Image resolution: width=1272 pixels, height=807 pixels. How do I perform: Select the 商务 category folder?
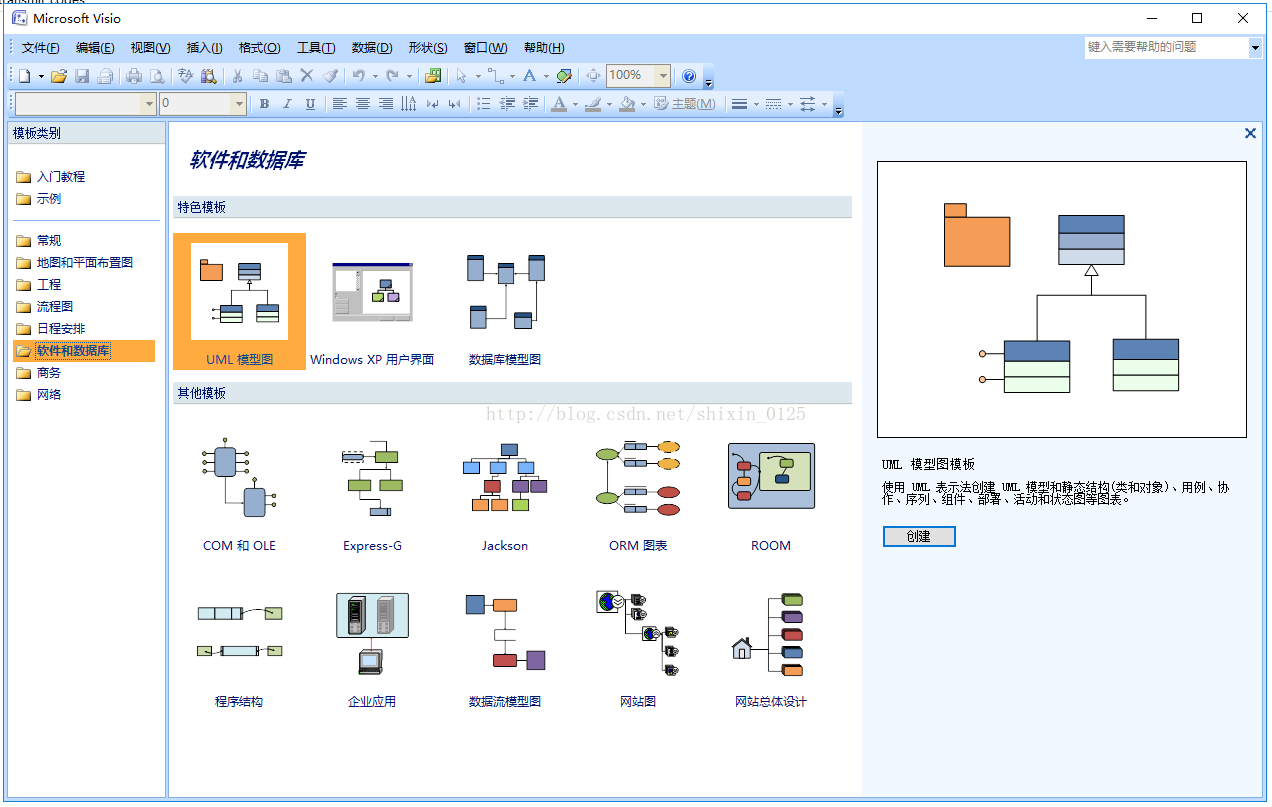(38, 373)
